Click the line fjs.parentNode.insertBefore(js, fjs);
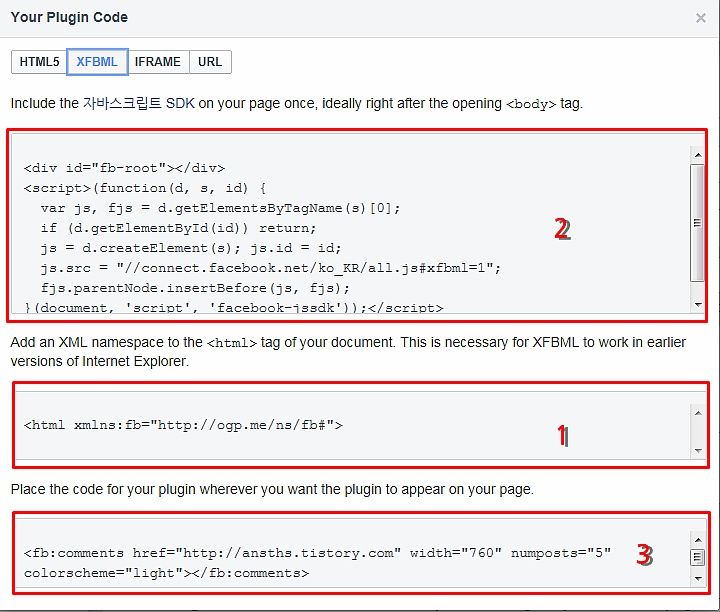 [x=195, y=288]
